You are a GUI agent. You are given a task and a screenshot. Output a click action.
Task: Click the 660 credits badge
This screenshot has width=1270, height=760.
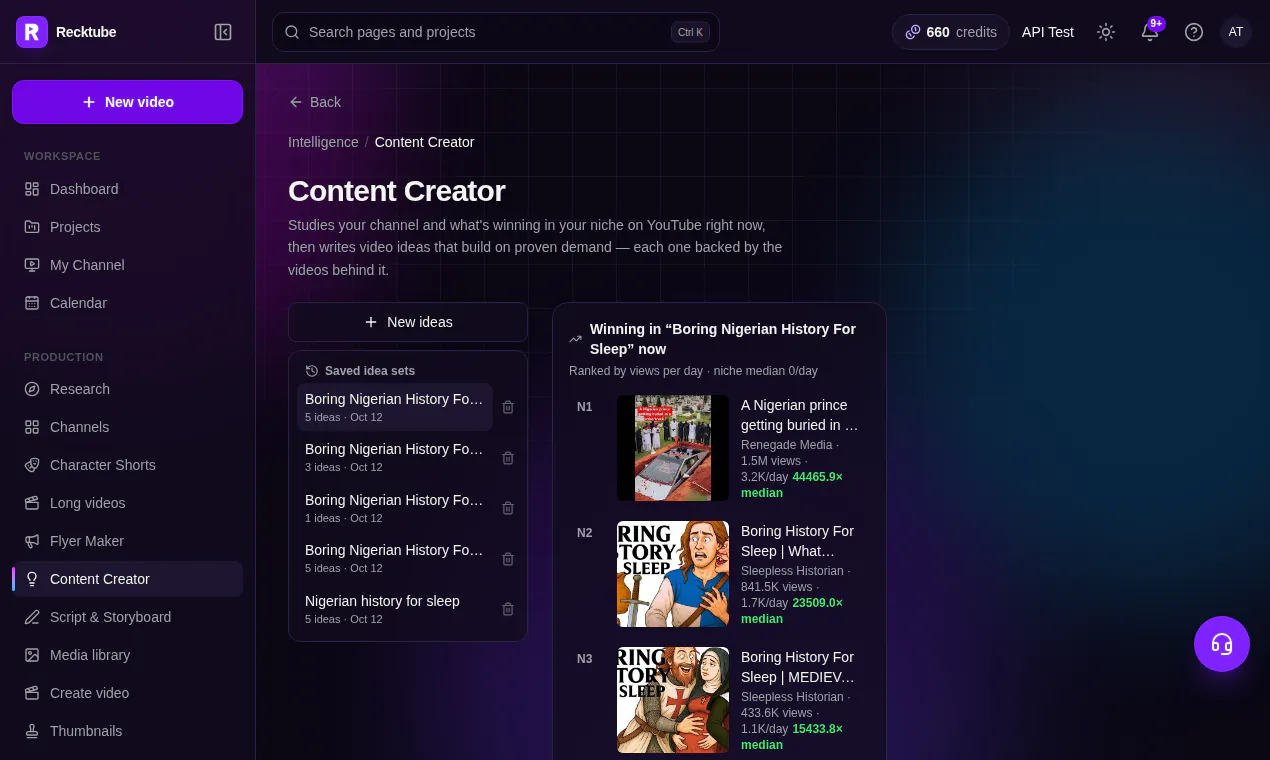point(950,32)
